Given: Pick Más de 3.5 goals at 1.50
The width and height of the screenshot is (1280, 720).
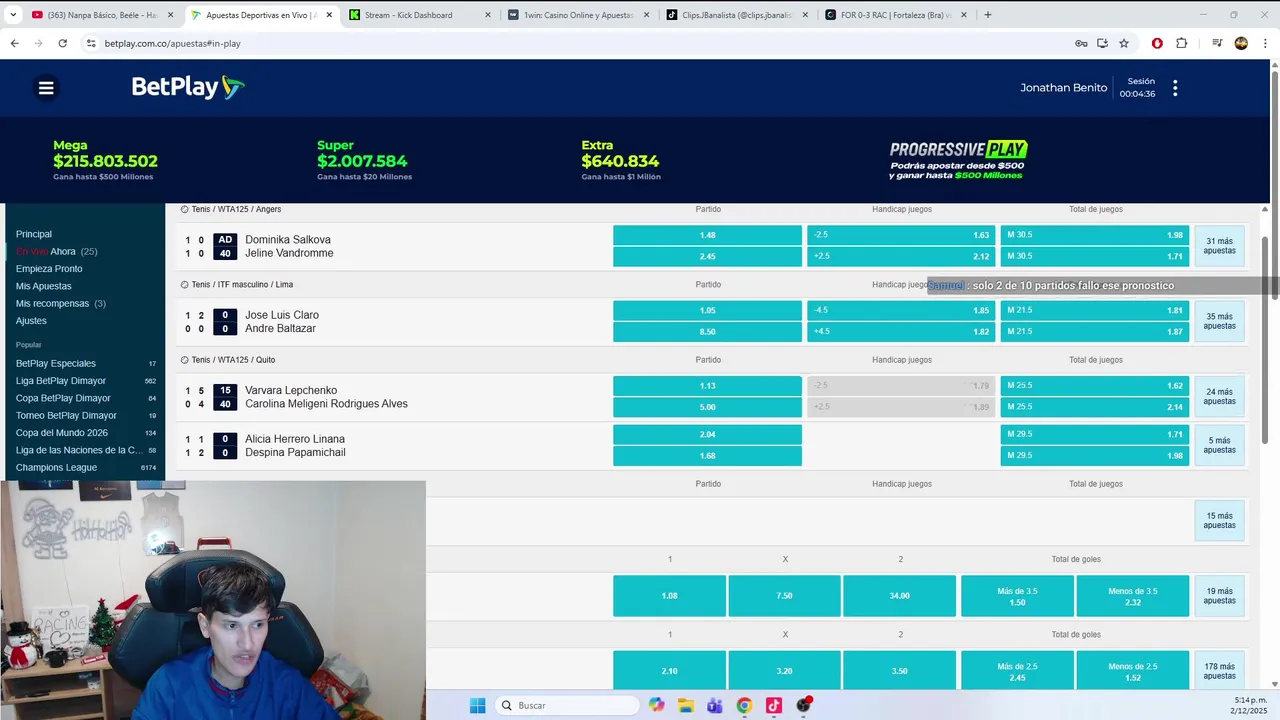Looking at the screenshot, I should click(1017, 596).
